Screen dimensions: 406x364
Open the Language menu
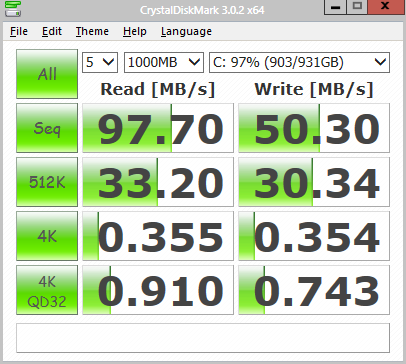tap(186, 31)
